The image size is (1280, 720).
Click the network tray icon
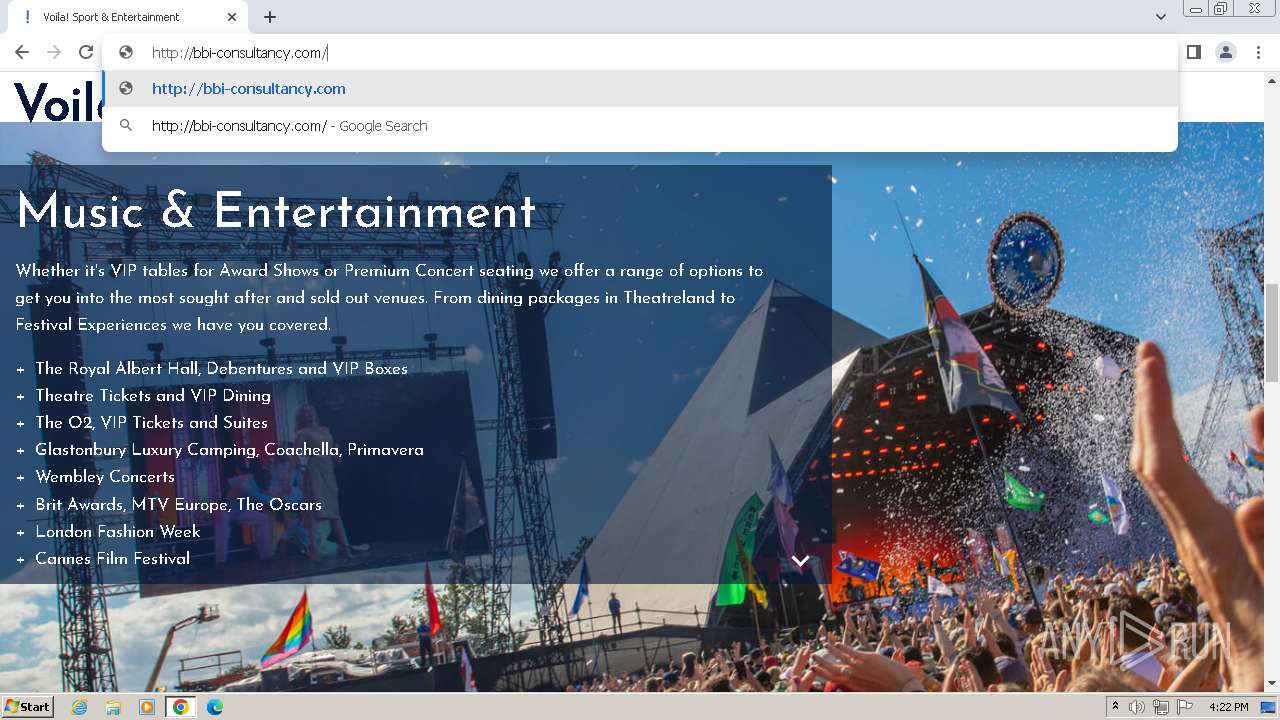(1161, 707)
